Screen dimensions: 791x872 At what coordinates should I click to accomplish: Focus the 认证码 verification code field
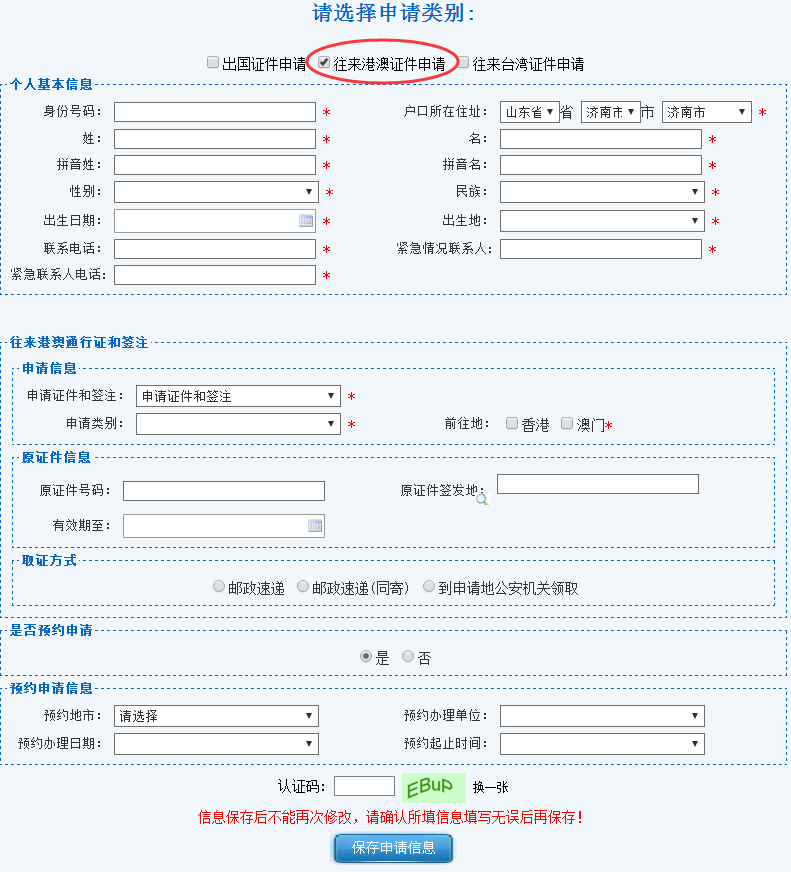pos(364,786)
